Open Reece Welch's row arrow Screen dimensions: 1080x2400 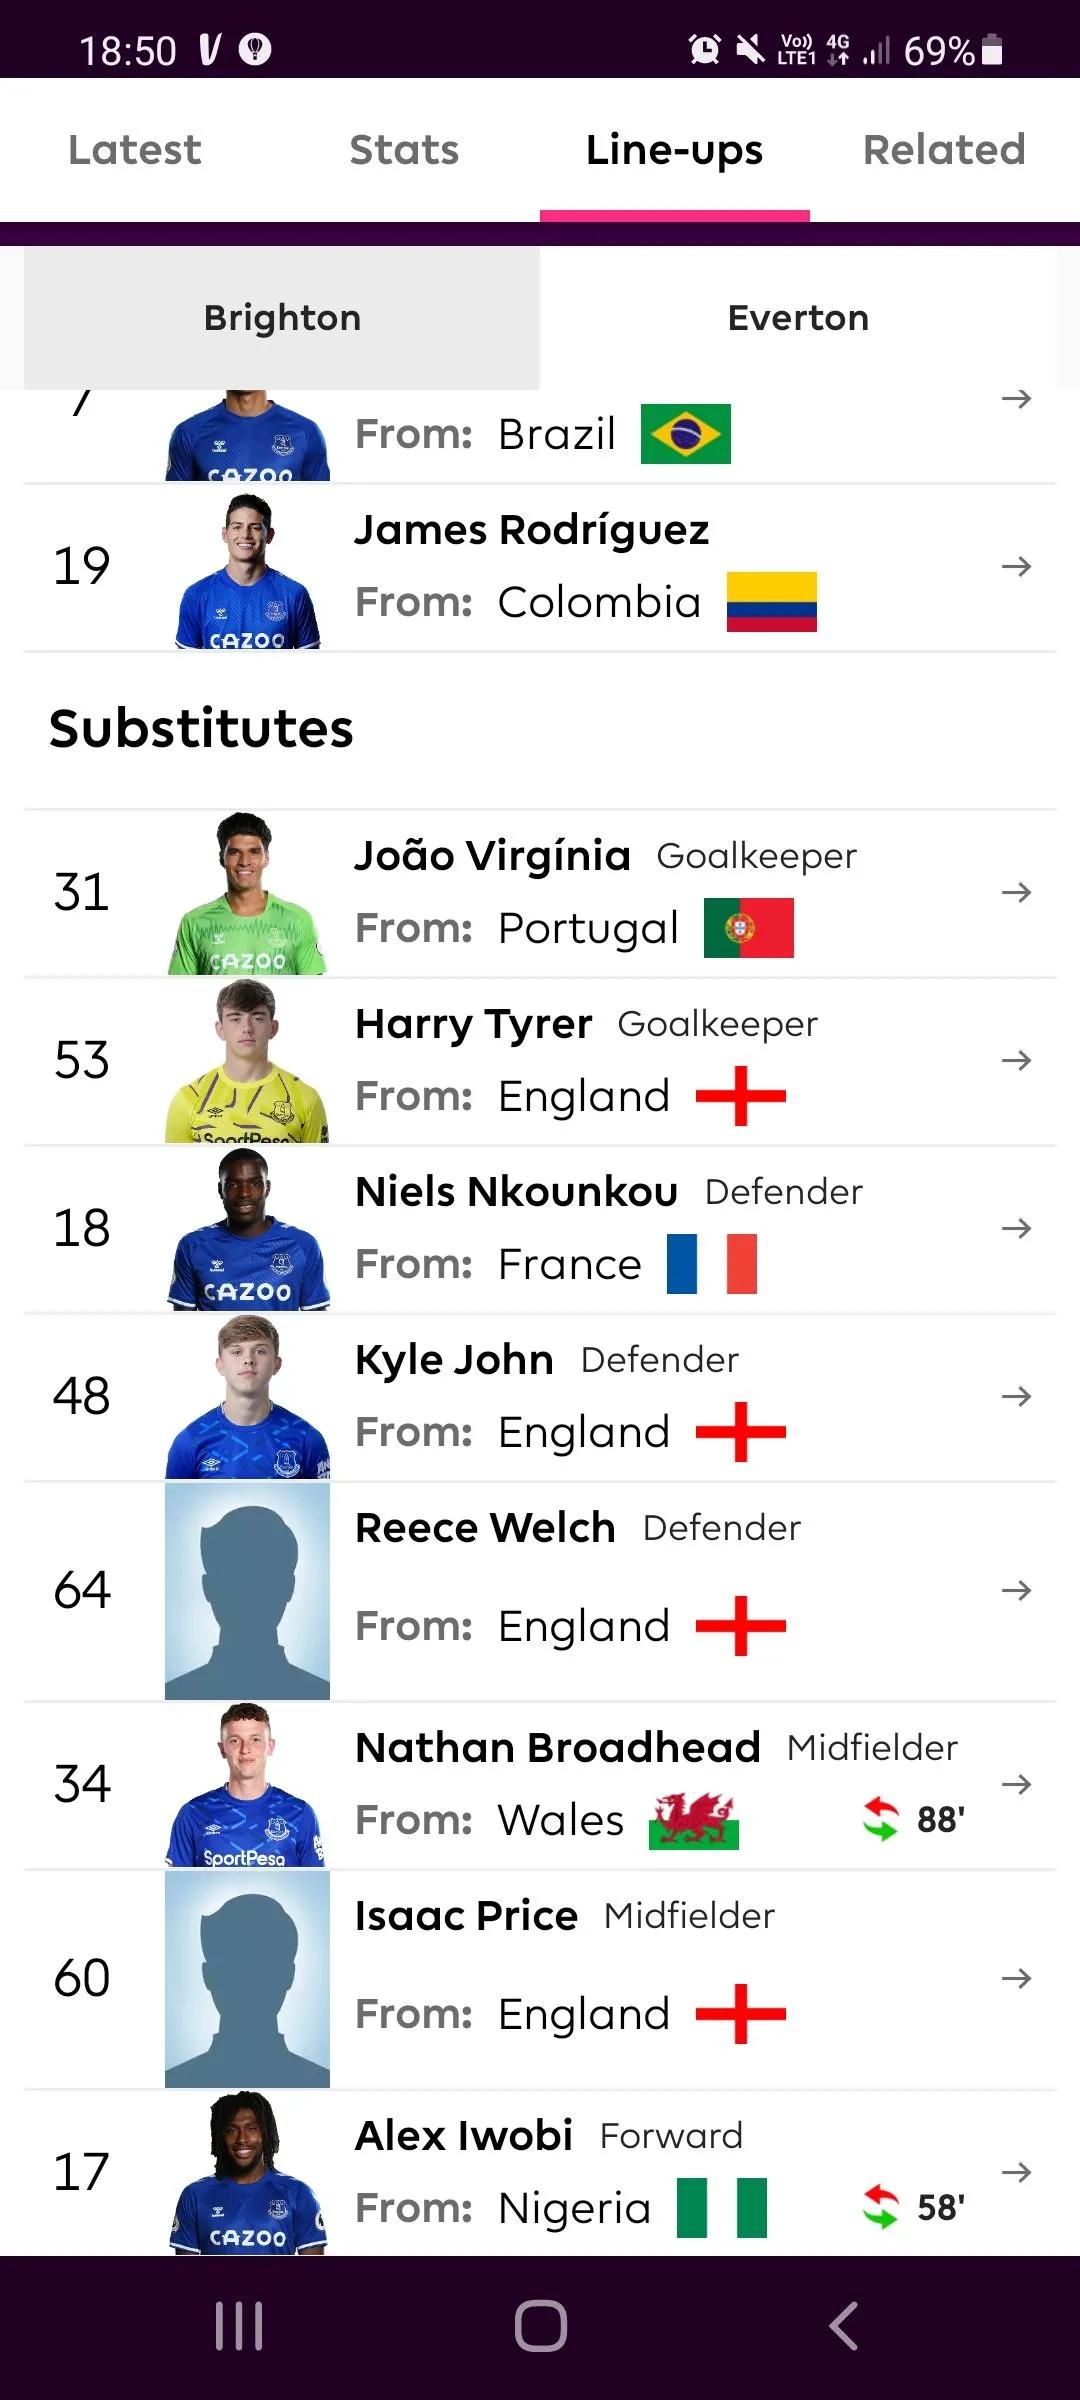click(1016, 1590)
